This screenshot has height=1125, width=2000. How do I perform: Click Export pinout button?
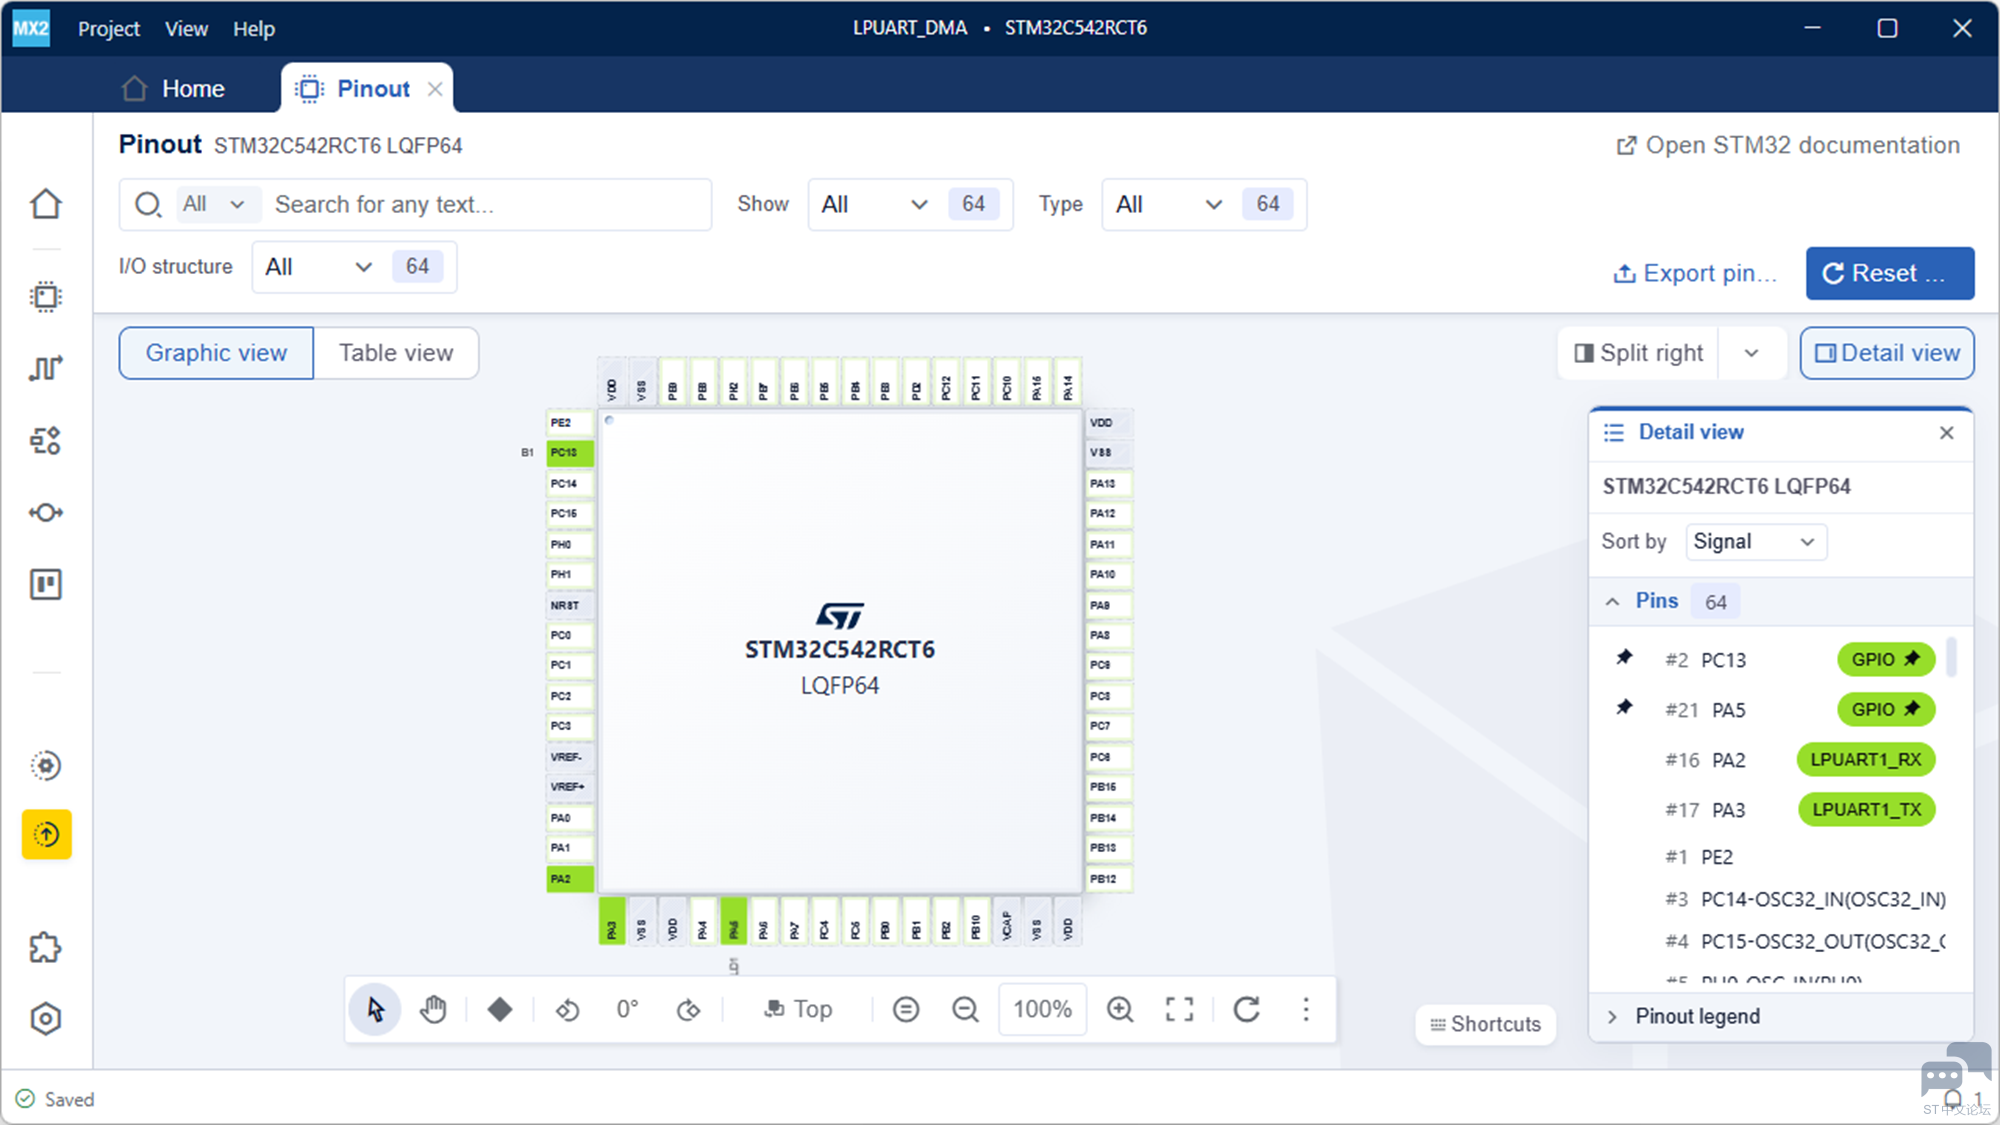tap(1696, 273)
